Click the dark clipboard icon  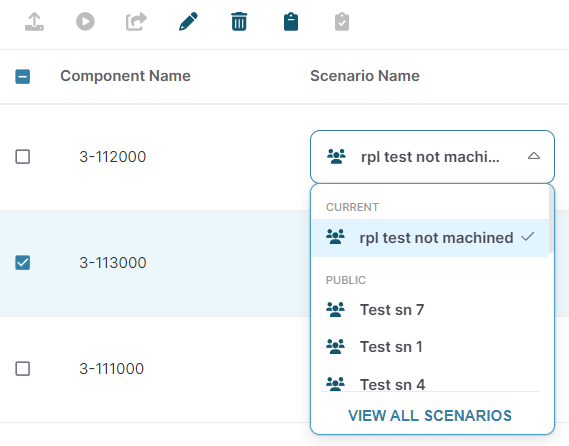(x=291, y=22)
